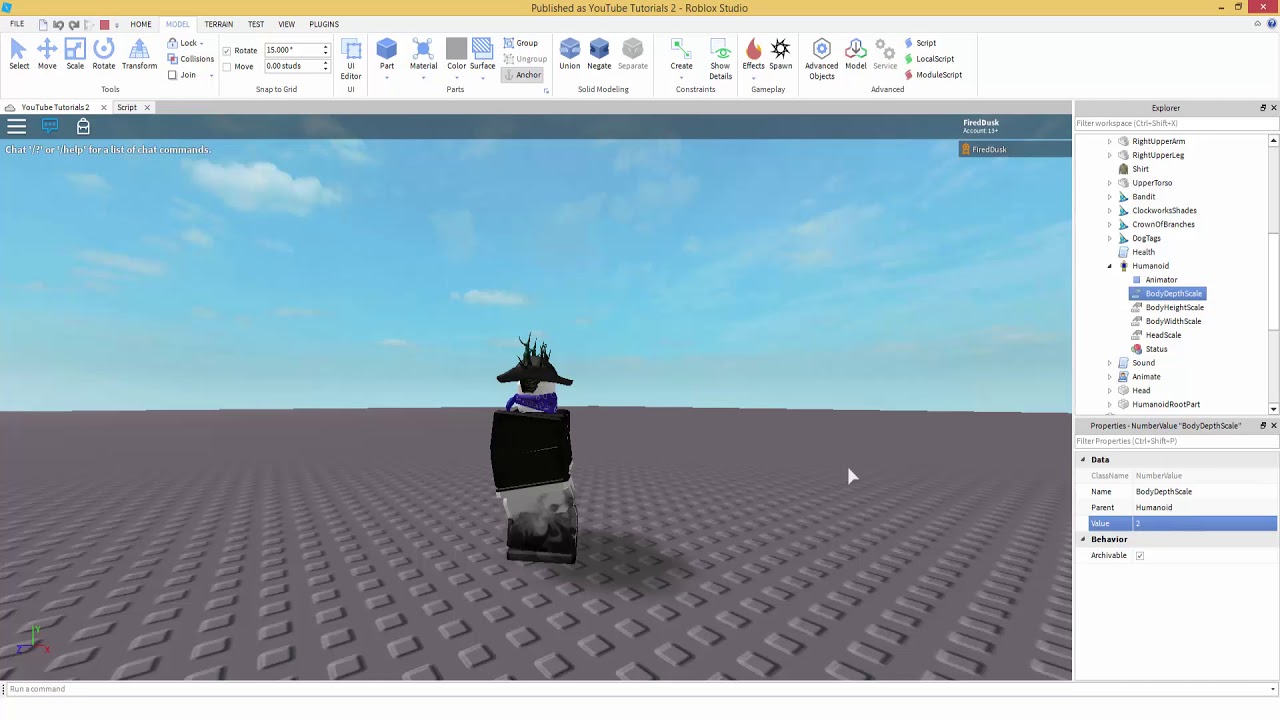The image size is (1280, 720).
Task: Expand the ClockworksShades tree node
Action: 1109,211
